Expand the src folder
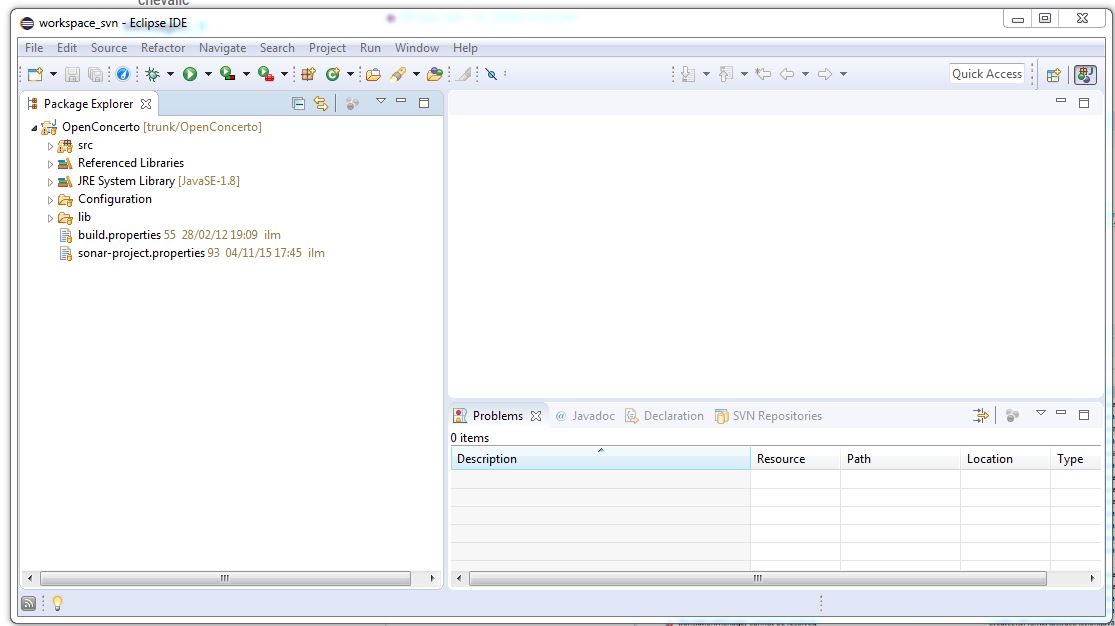1115x626 pixels. point(50,146)
